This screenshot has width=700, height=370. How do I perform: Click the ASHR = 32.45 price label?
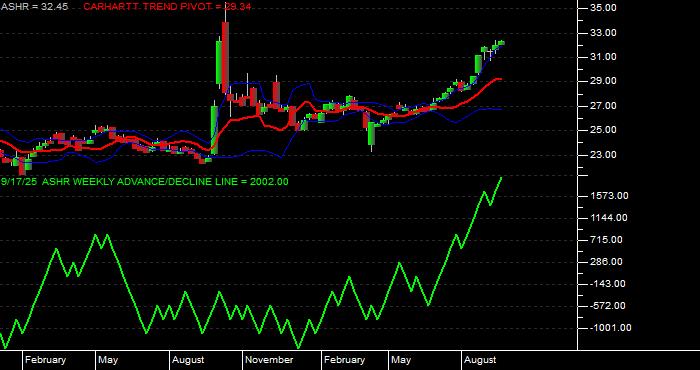click(x=34, y=7)
